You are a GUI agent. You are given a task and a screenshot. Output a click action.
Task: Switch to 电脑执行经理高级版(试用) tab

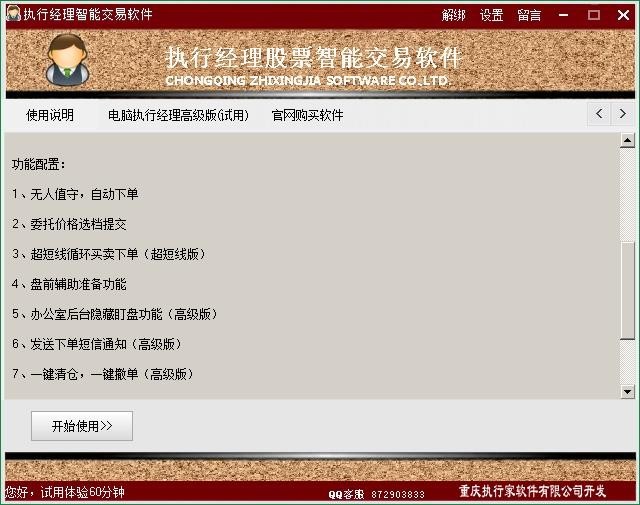click(178, 115)
